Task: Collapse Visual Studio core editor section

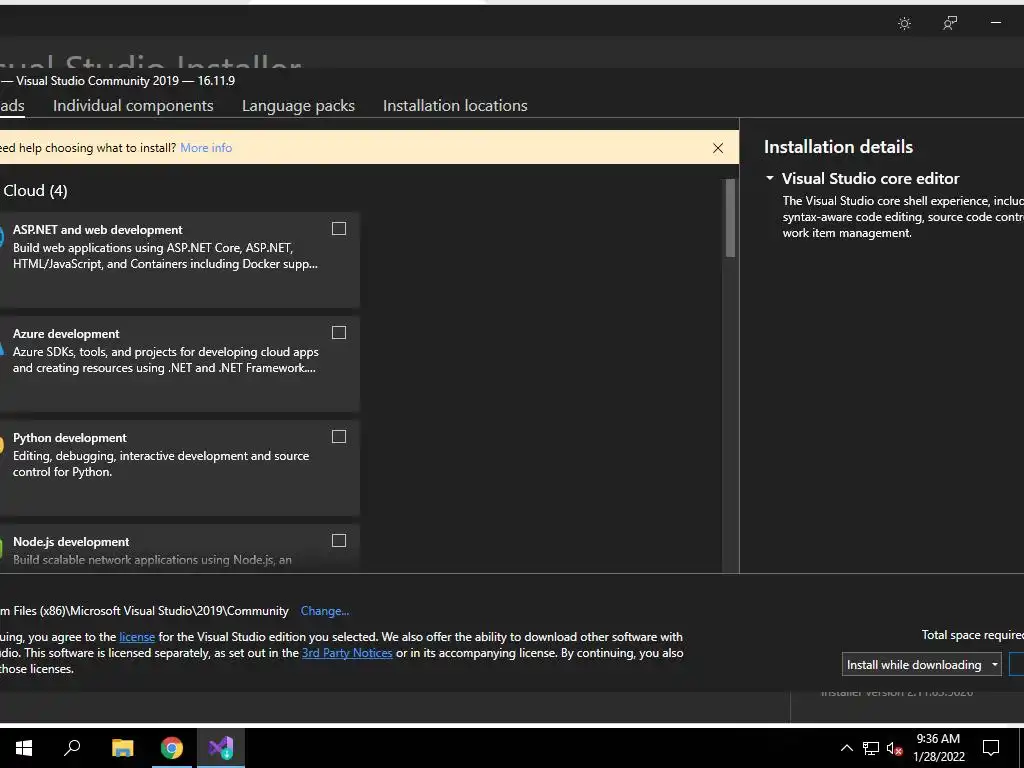Action: pos(770,178)
